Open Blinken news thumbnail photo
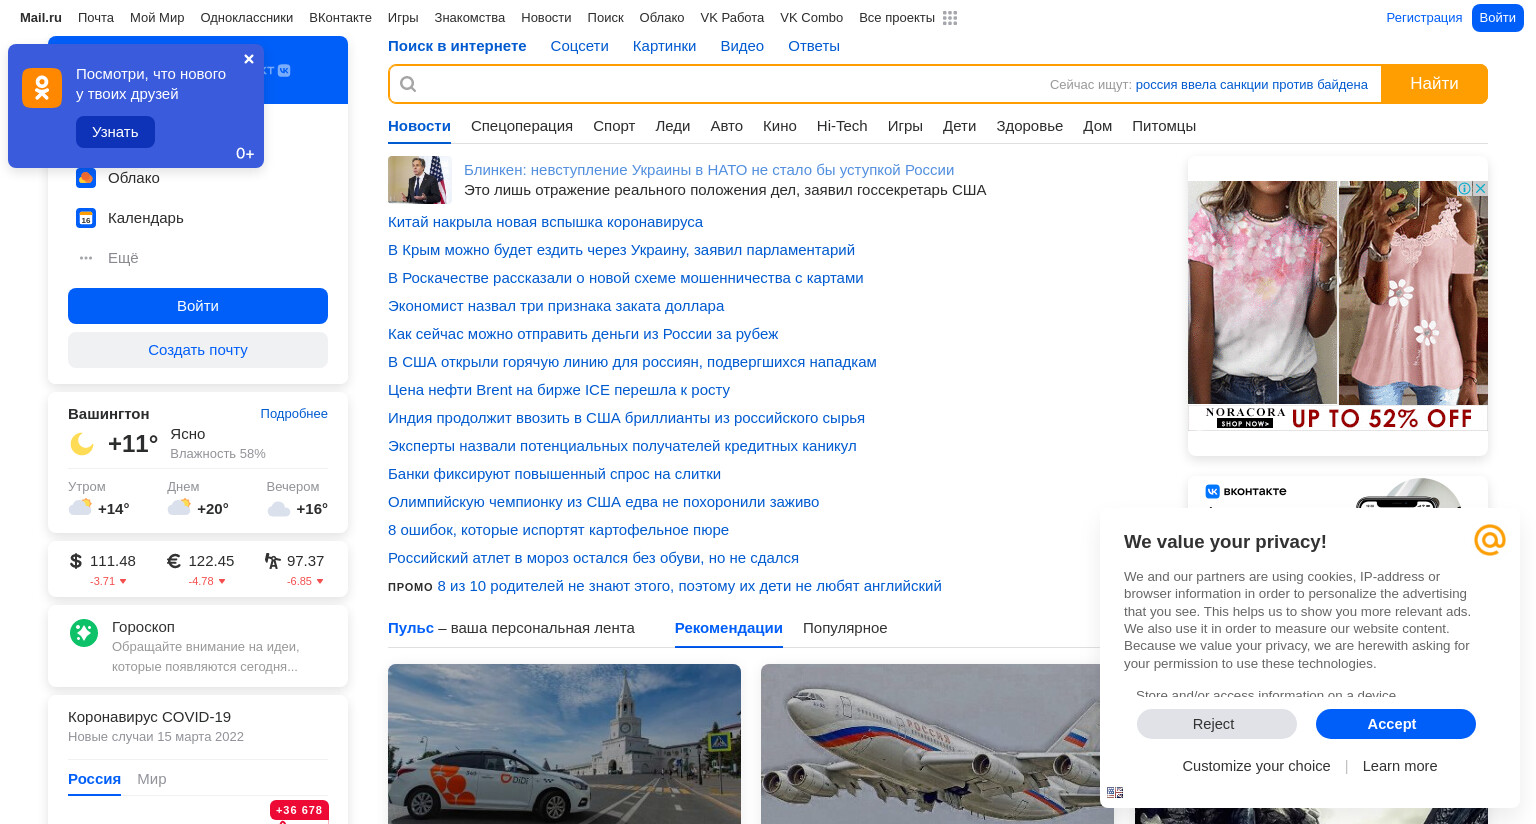The image size is (1536, 824). pyautogui.click(x=420, y=180)
